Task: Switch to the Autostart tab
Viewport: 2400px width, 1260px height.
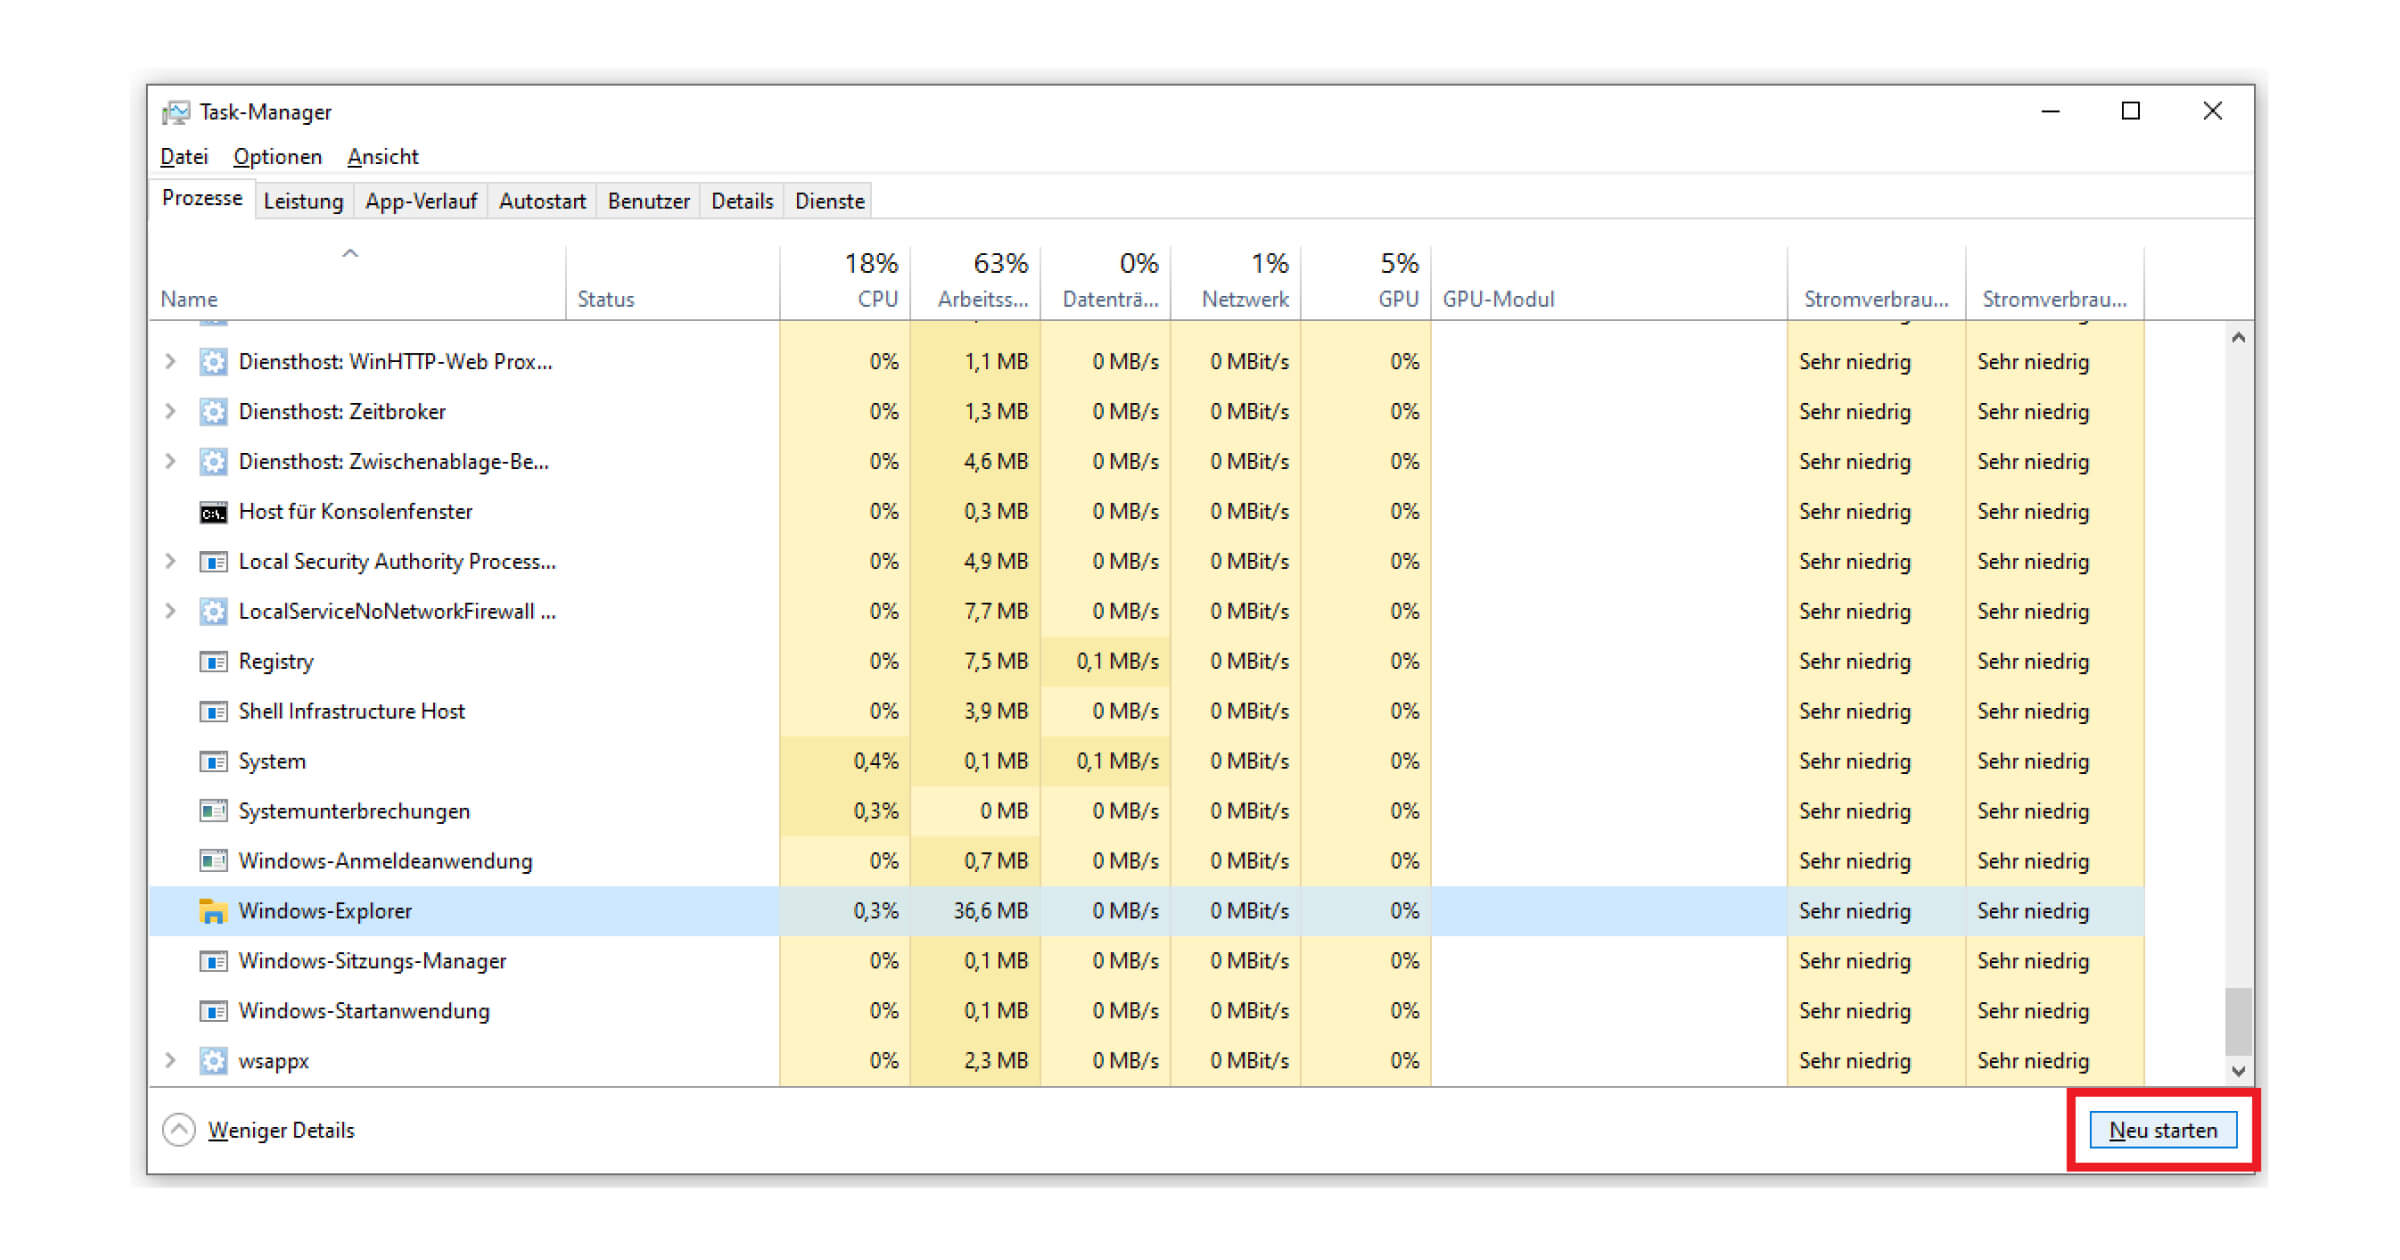Action: [x=541, y=200]
